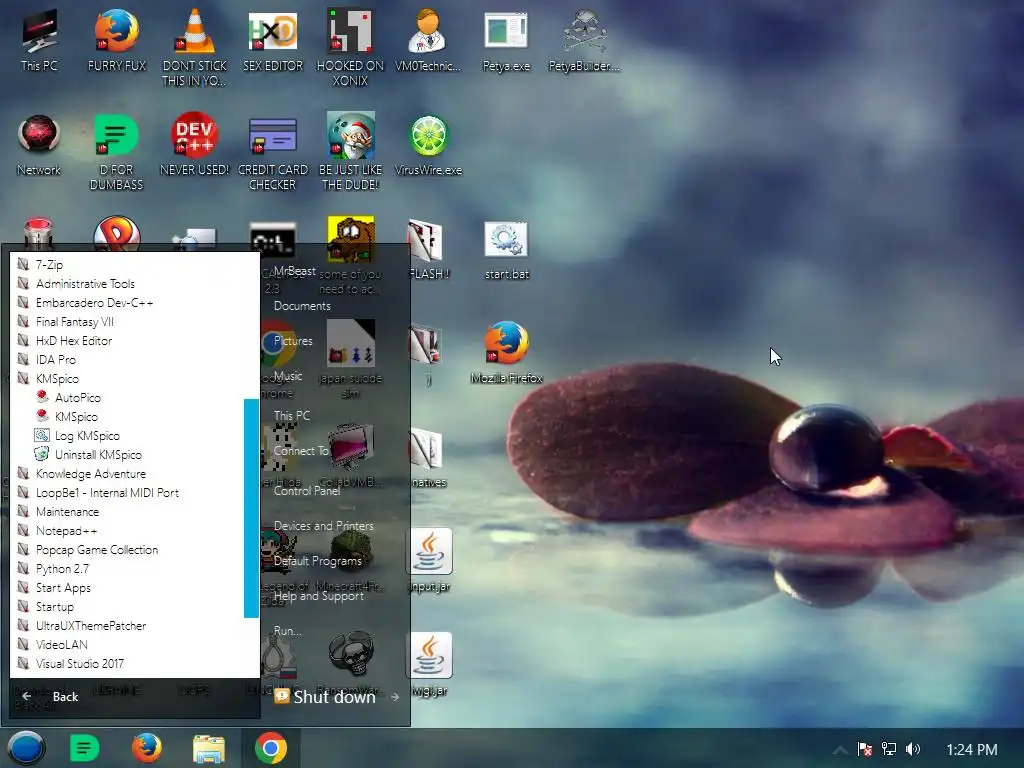Open CREDIT CARD CHECKER icon
This screenshot has width=1024, height=768.
click(x=273, y=152)
